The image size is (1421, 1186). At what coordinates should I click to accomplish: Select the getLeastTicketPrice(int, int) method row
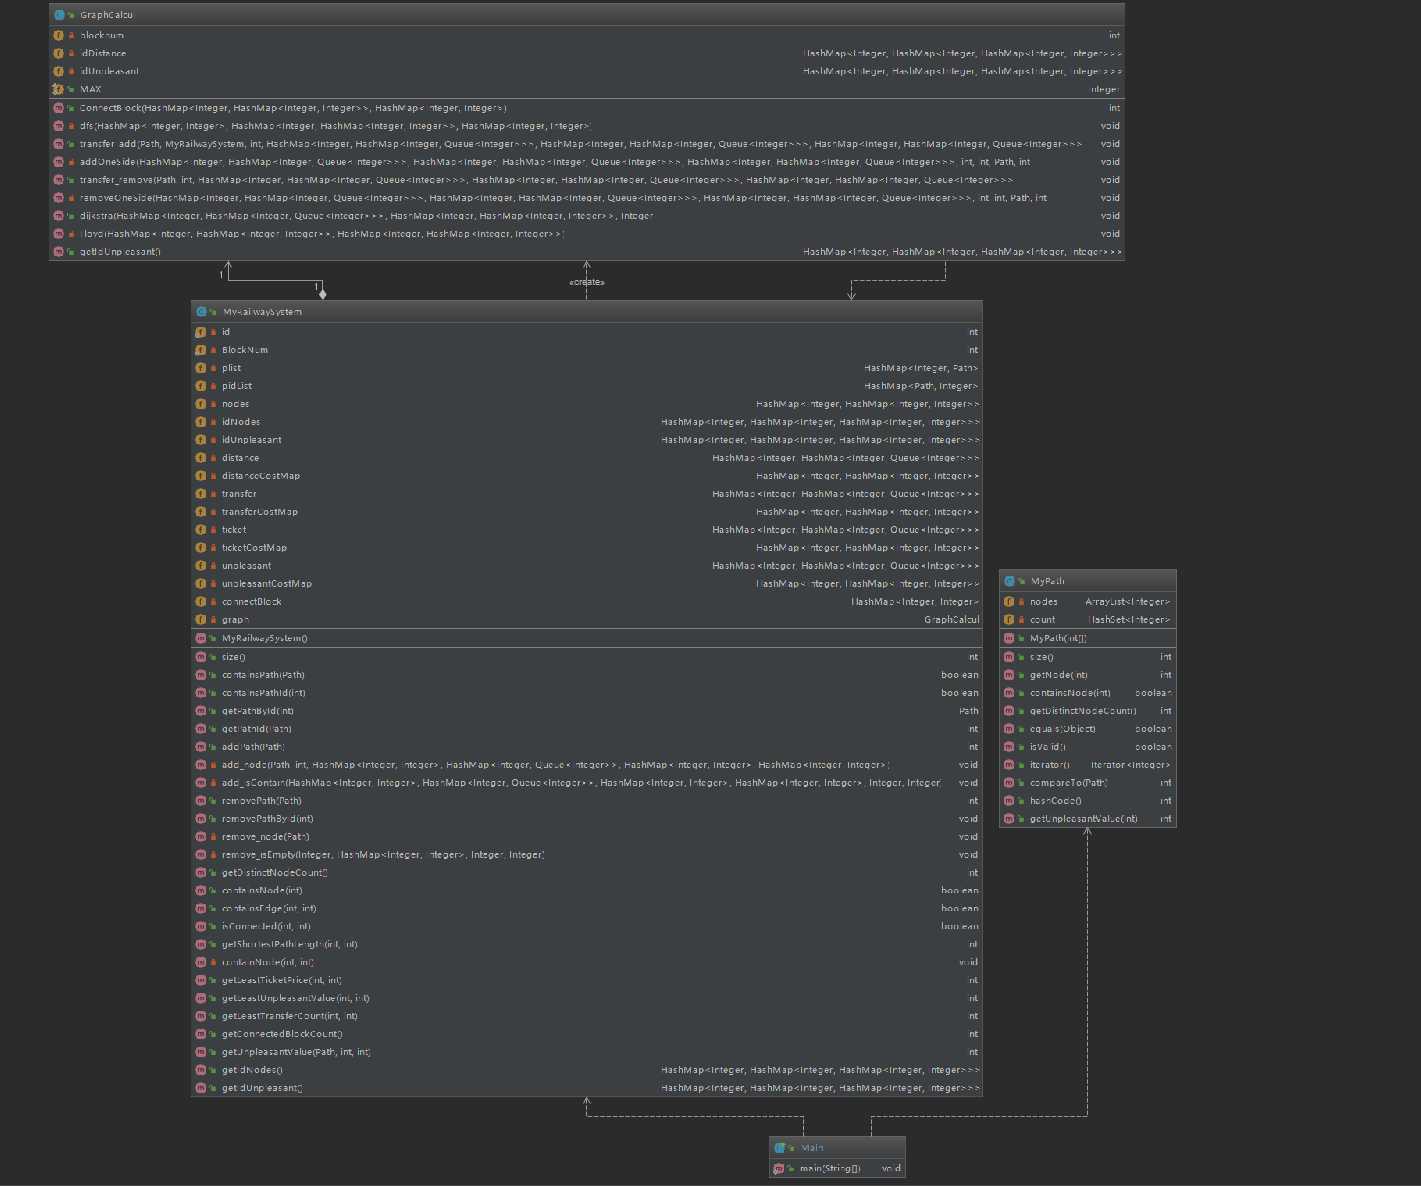coord(587,980)
